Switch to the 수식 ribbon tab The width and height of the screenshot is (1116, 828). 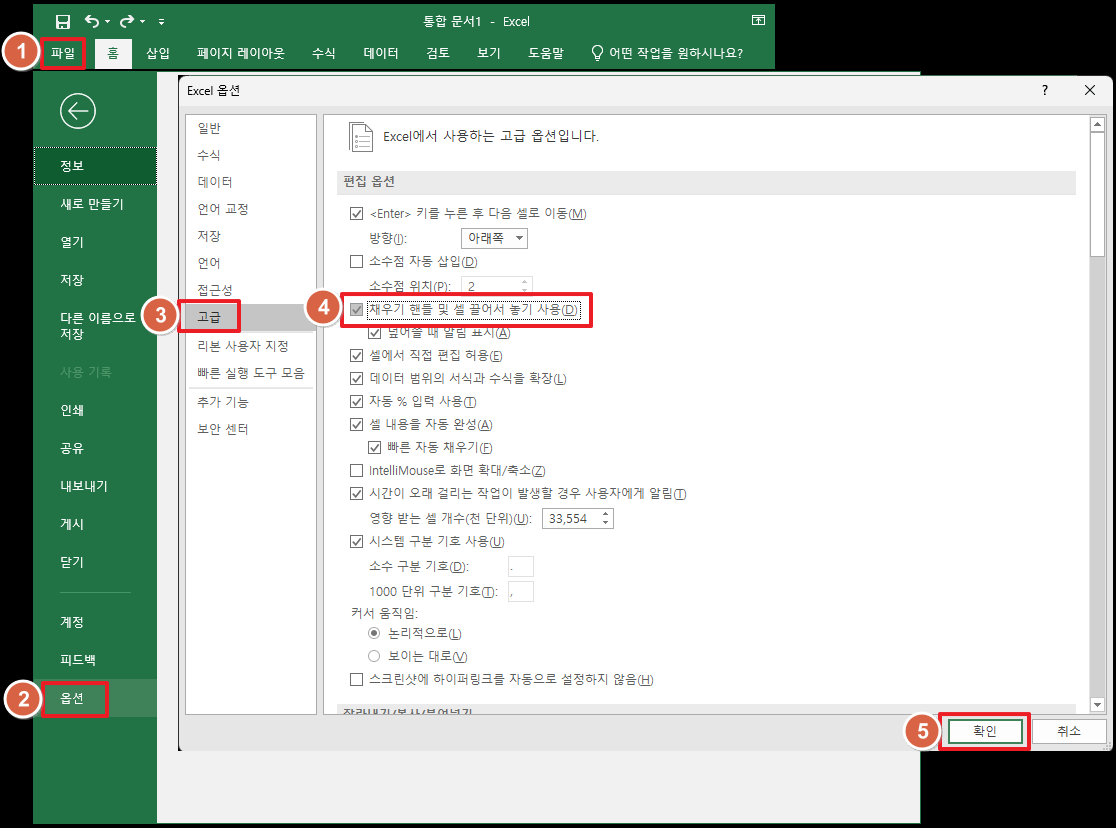[322, 55]
